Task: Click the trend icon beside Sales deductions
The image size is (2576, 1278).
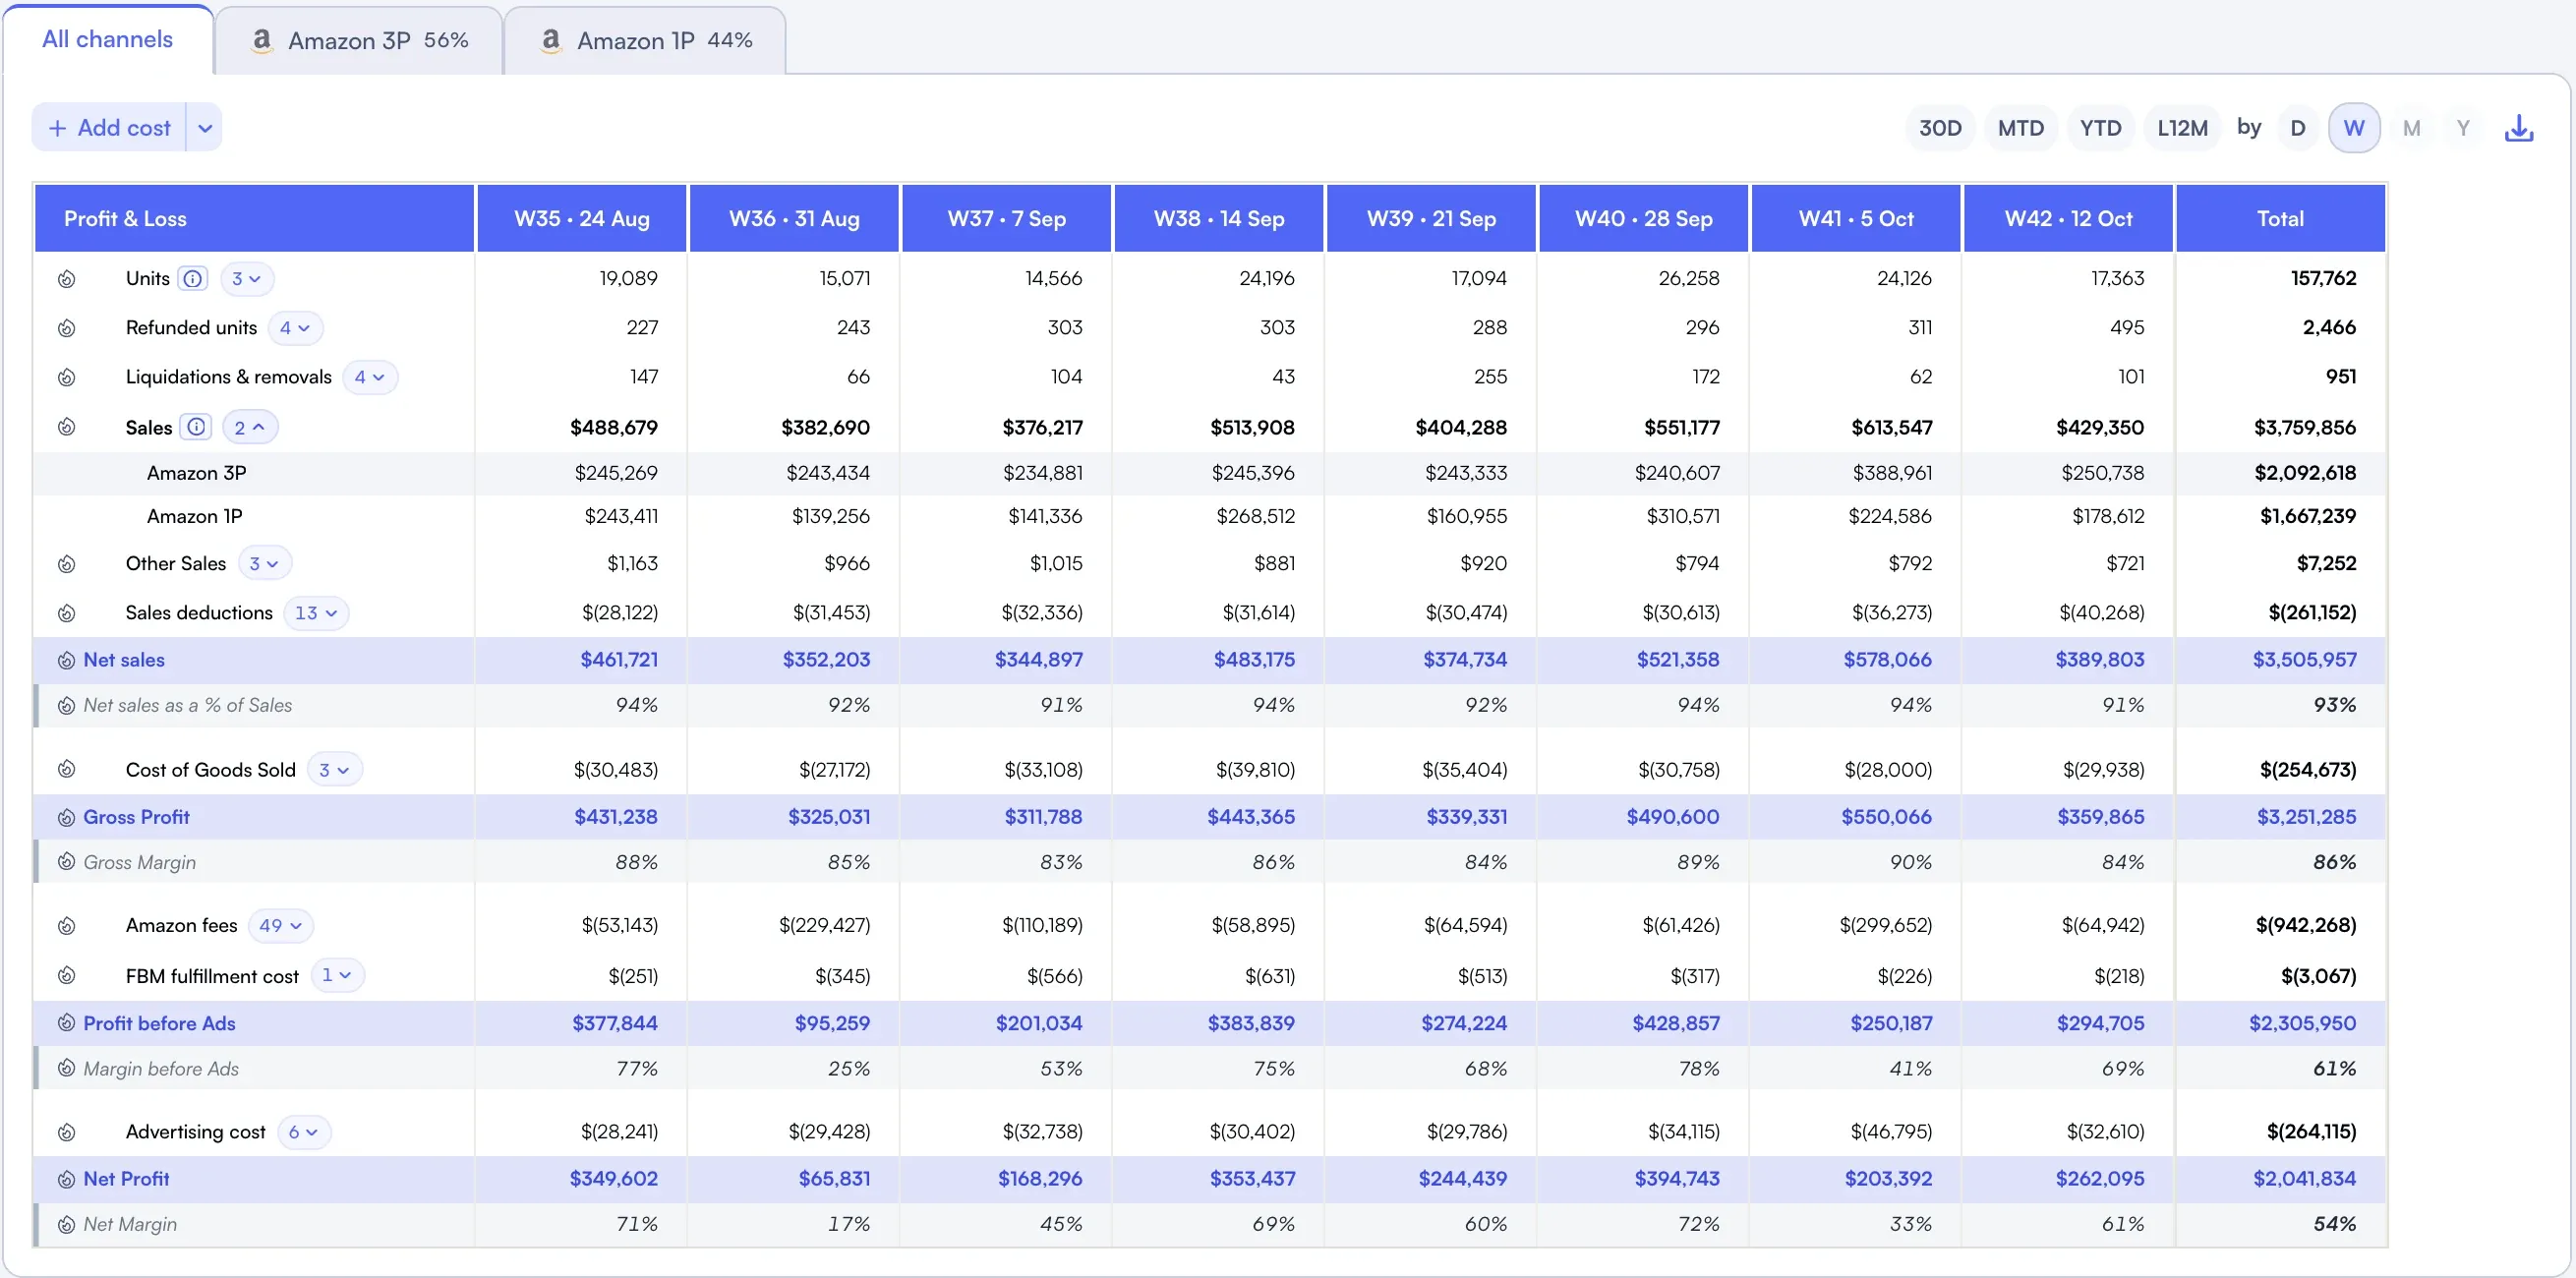Action: (66, 613)
